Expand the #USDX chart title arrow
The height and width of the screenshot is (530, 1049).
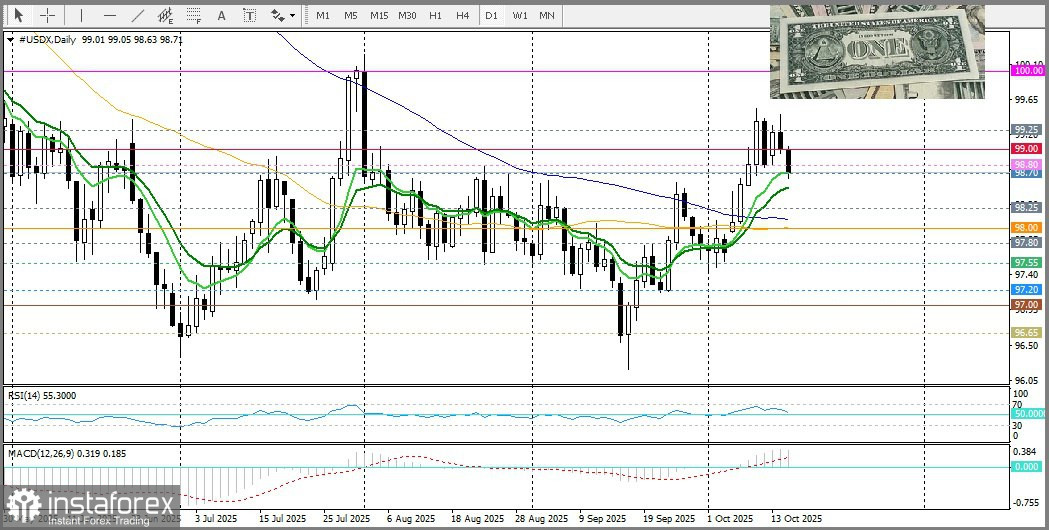(x=11, y=39)
